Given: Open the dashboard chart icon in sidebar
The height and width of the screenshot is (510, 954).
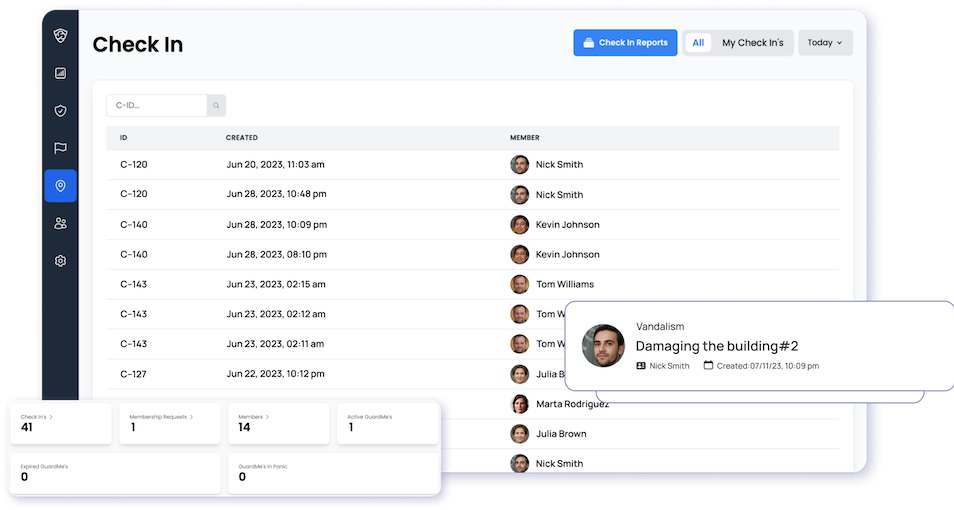Looking at the screenshot, I should click(60, 73).
